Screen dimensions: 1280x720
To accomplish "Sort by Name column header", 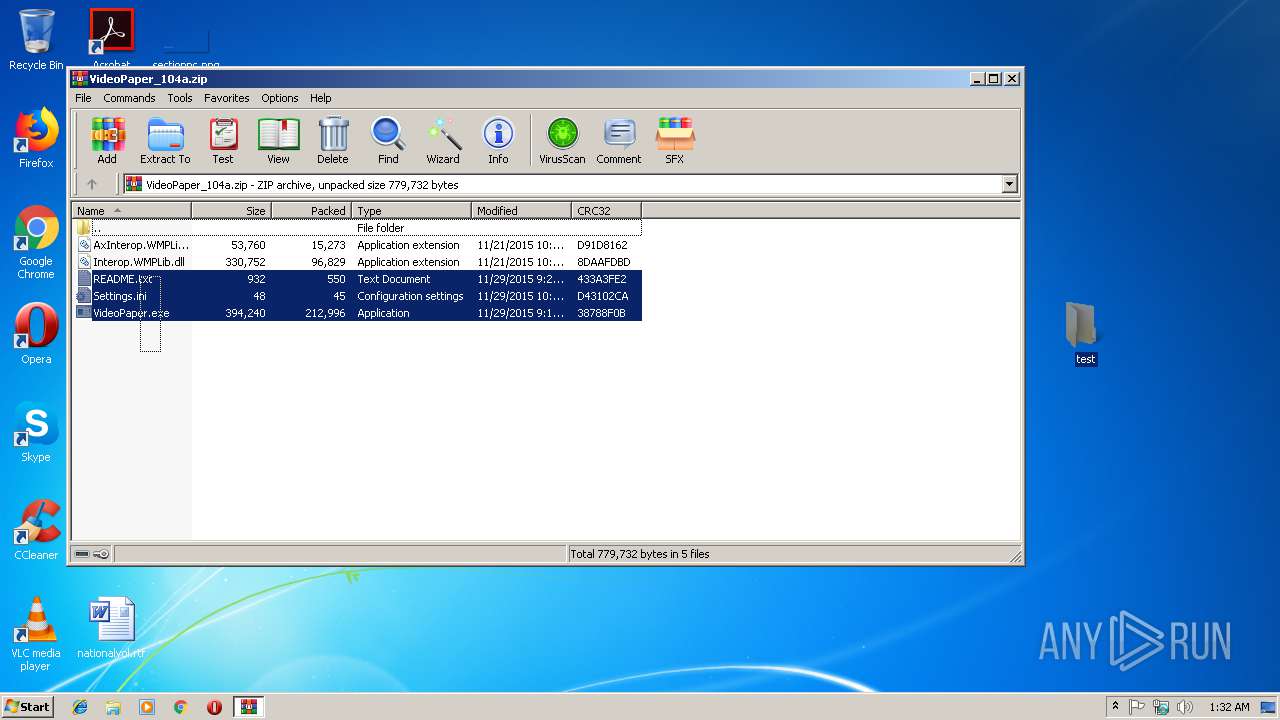I will point(132,211).
